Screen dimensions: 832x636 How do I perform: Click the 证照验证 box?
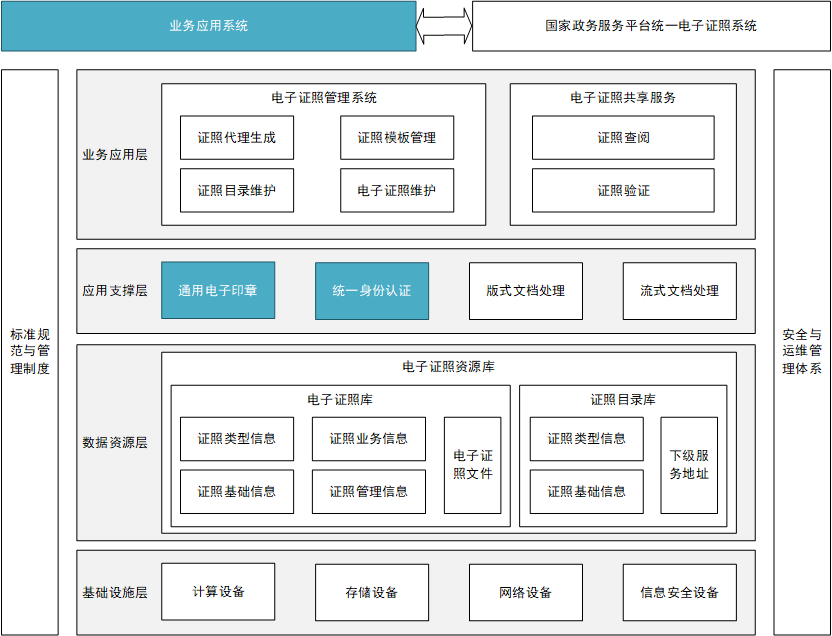click(623, 190)
